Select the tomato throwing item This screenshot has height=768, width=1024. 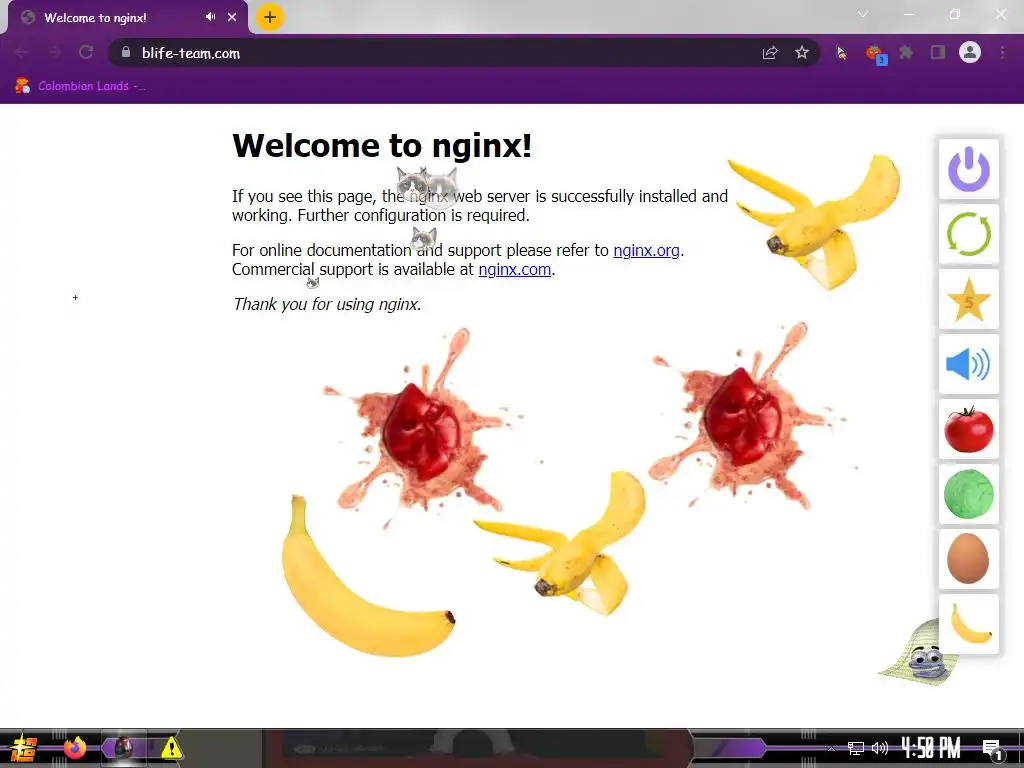pos(968,429)
